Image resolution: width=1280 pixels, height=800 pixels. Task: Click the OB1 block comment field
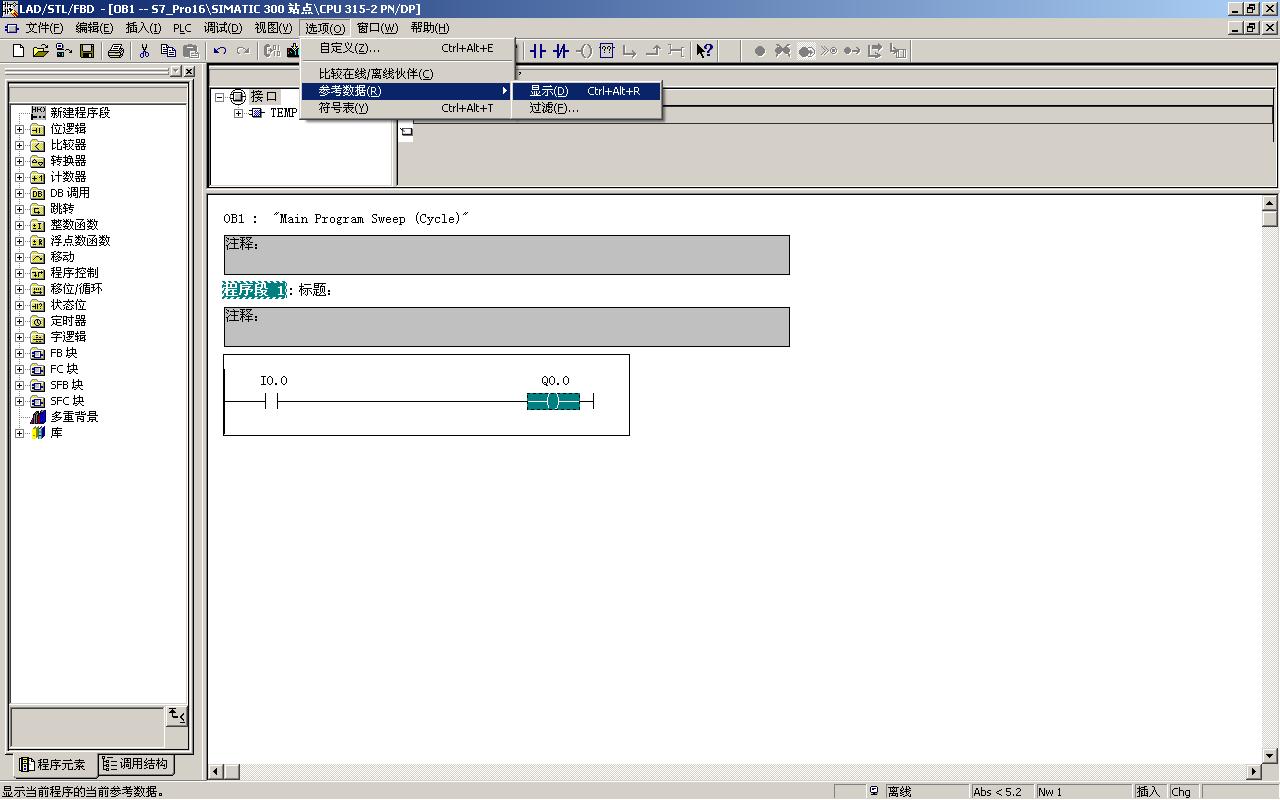(506, 255)
